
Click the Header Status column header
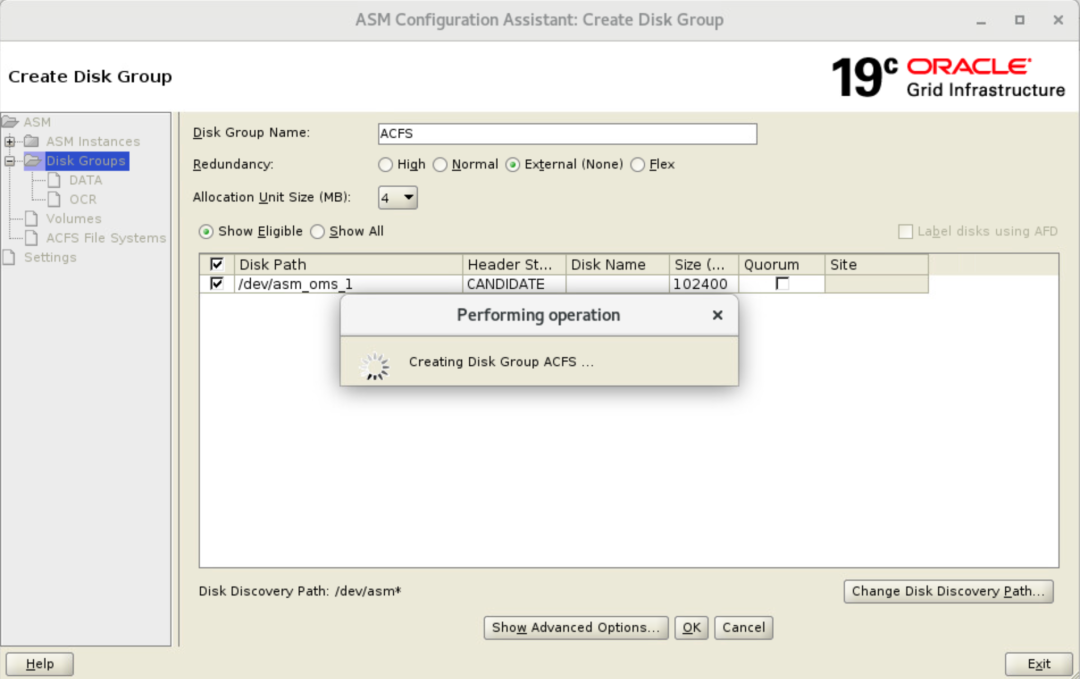click(514, 264)
